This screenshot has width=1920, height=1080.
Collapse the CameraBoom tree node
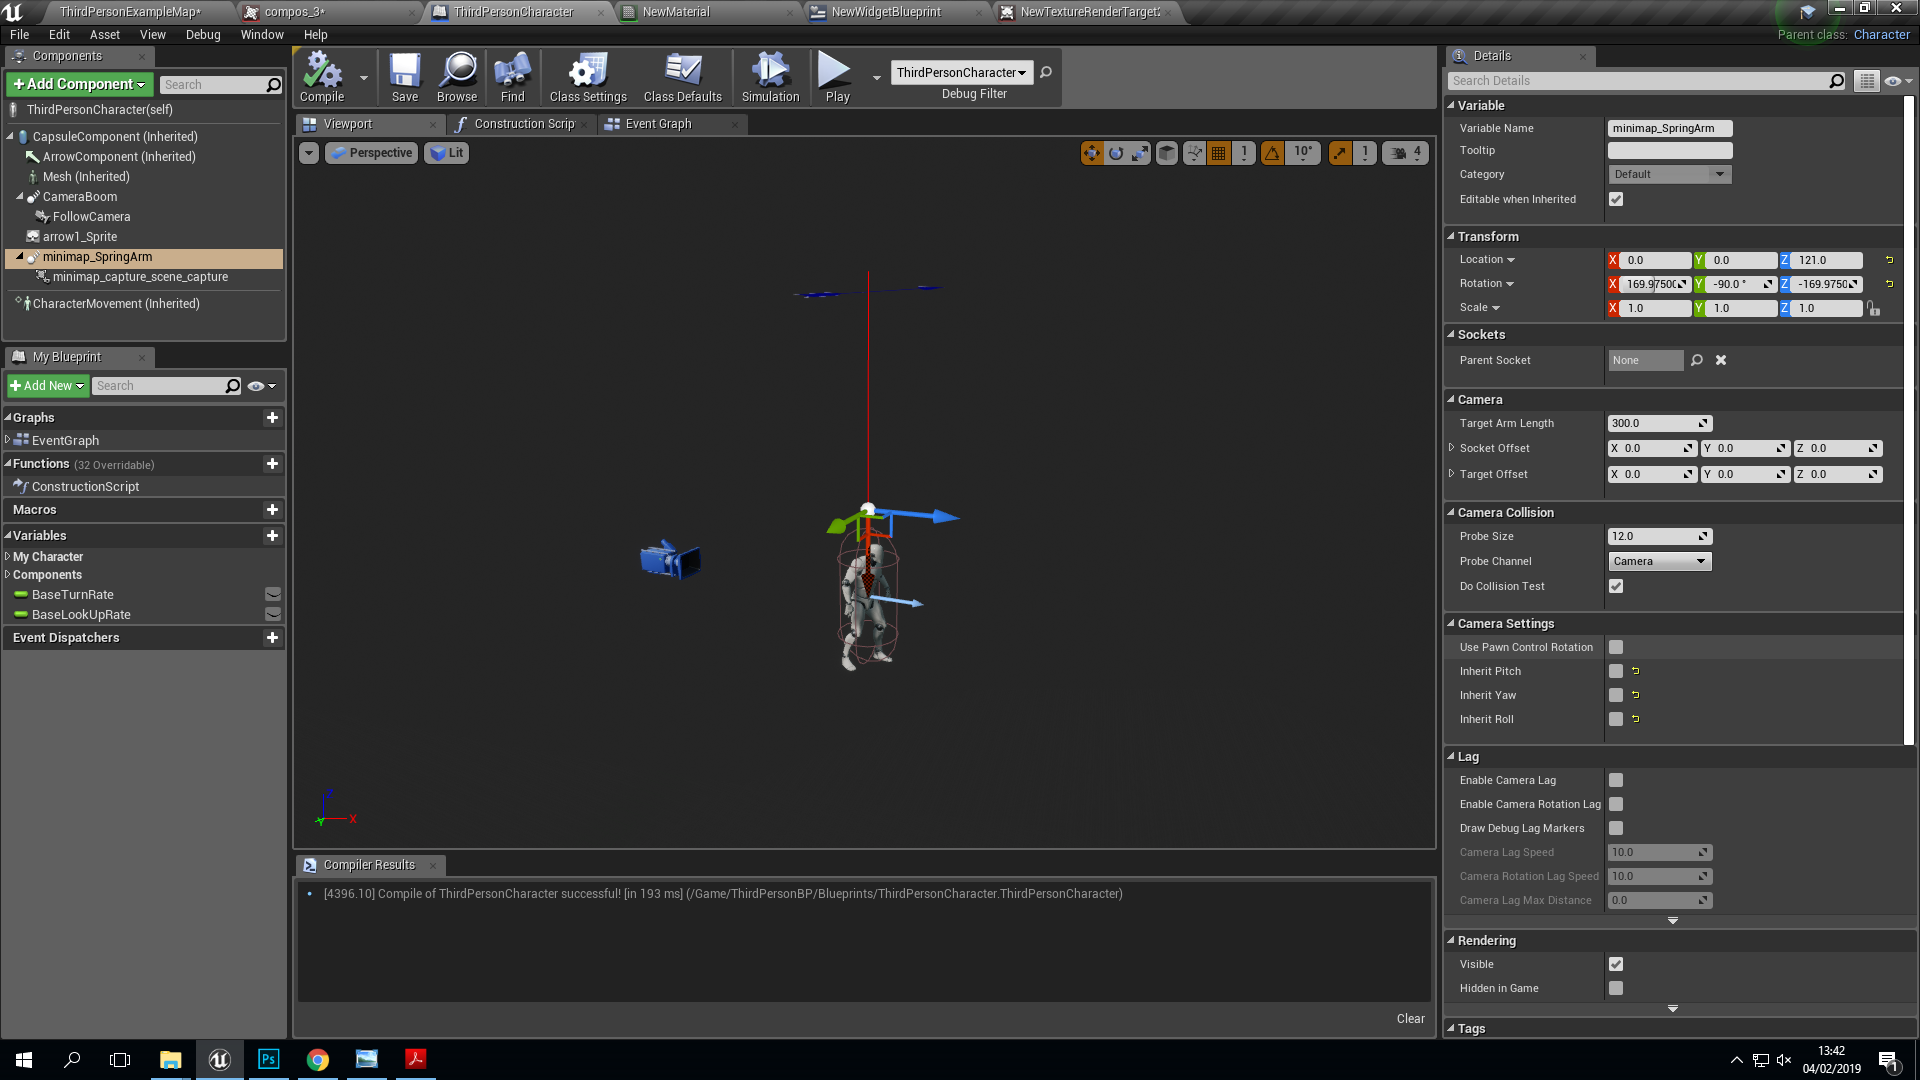point(20,197)
